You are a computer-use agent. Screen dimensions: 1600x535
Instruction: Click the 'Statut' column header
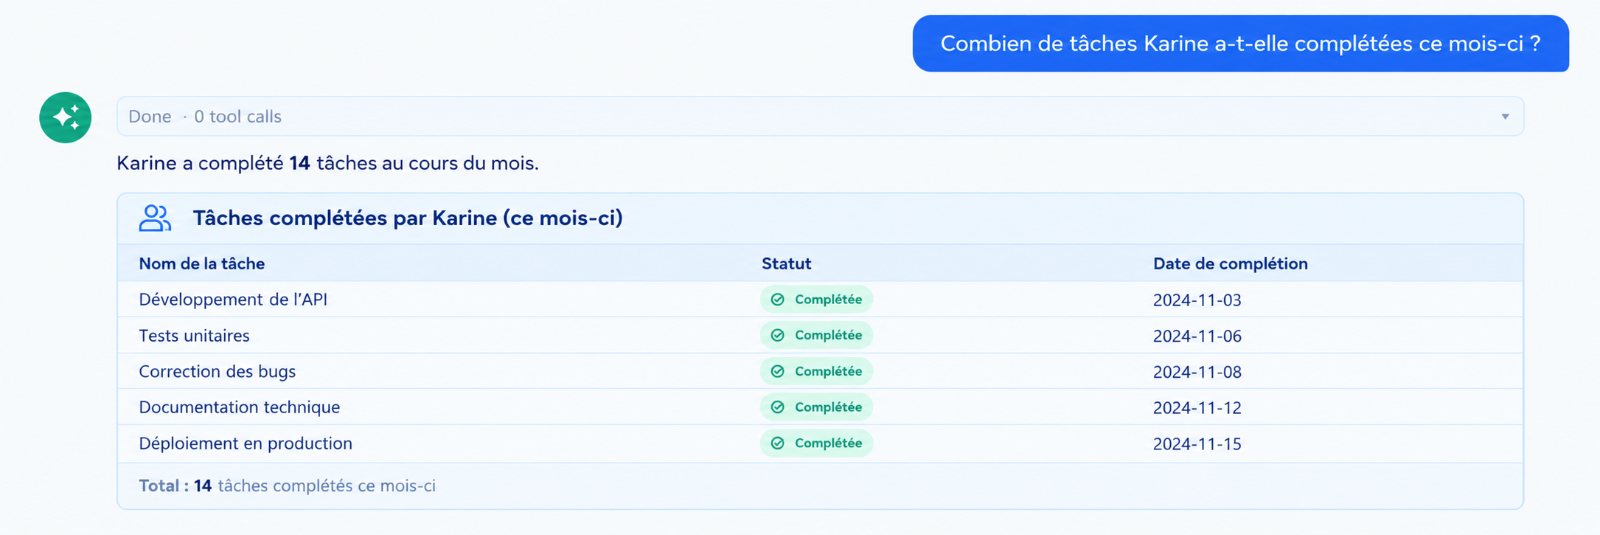(x=786, y=264)
